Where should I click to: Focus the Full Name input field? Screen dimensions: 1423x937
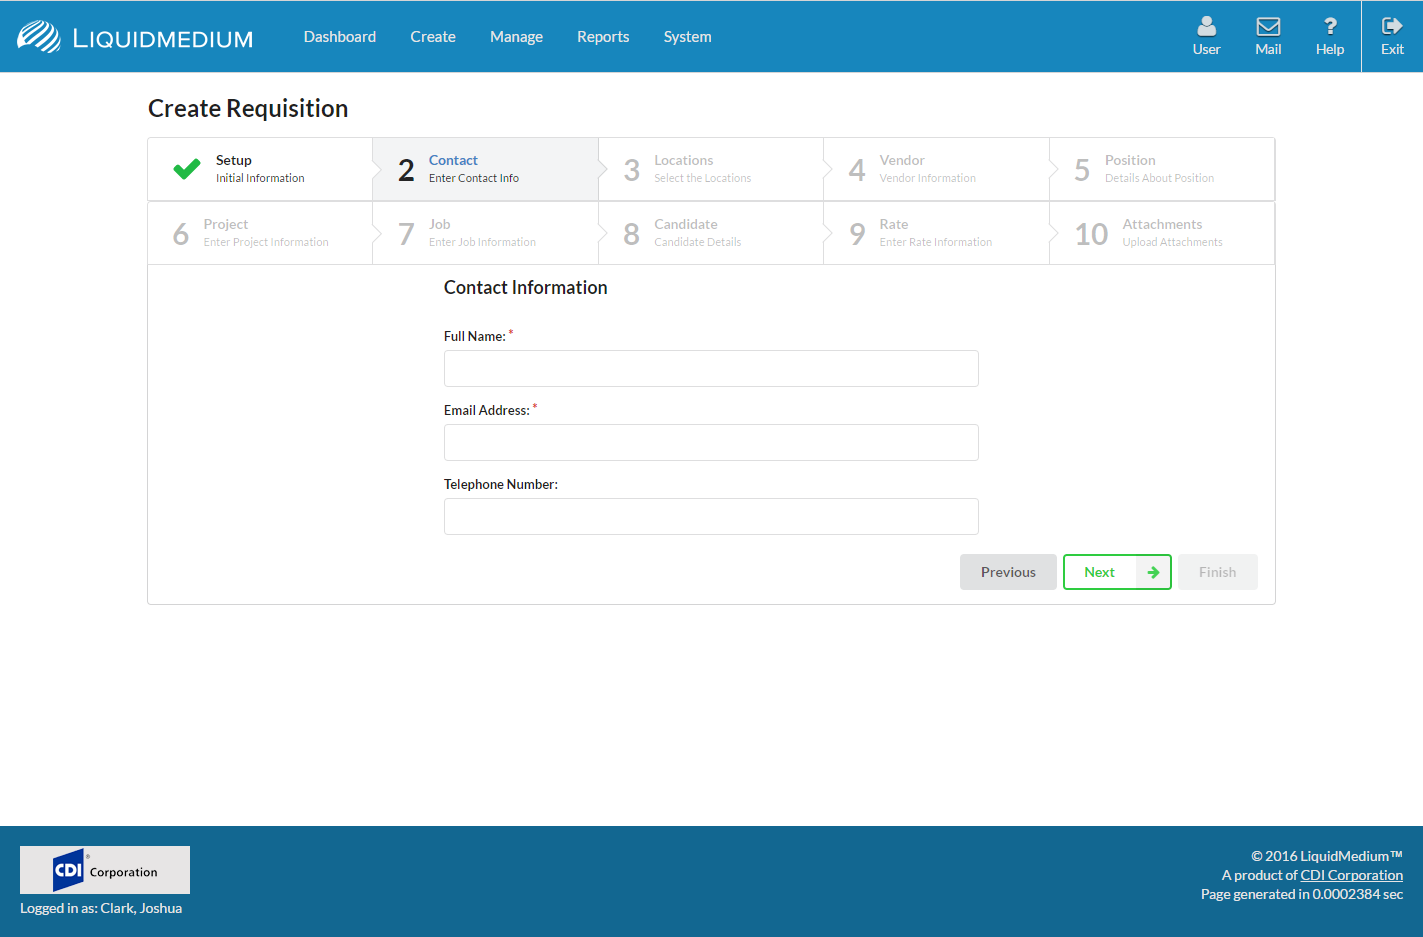point(711,368)
